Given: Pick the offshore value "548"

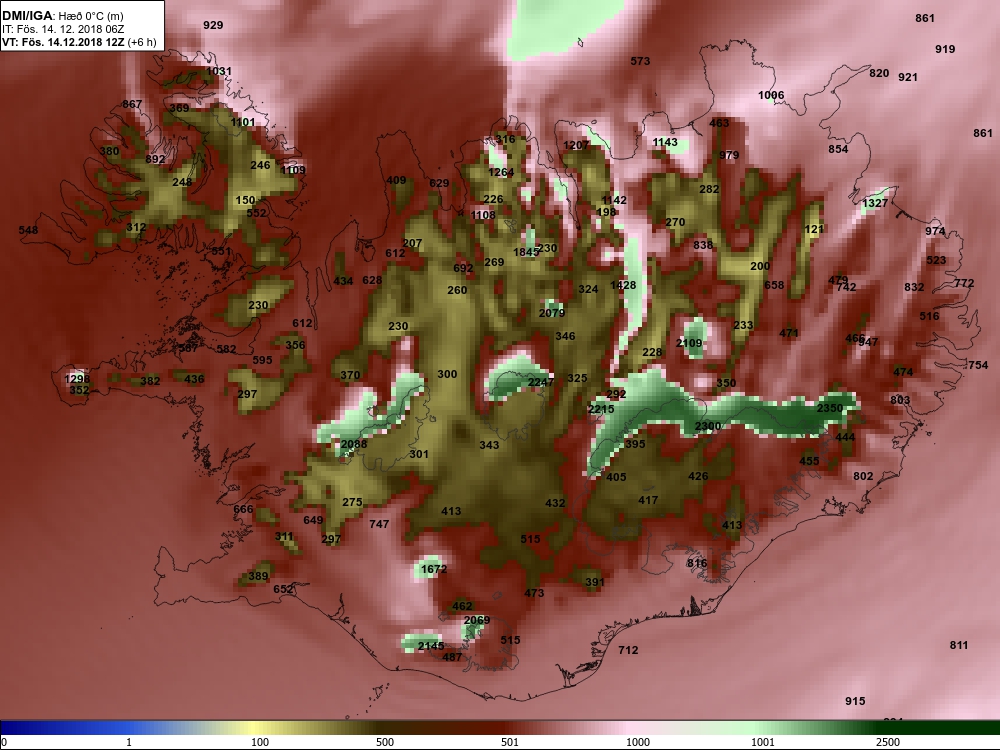Looking at the screenshot, I should 28,230.
